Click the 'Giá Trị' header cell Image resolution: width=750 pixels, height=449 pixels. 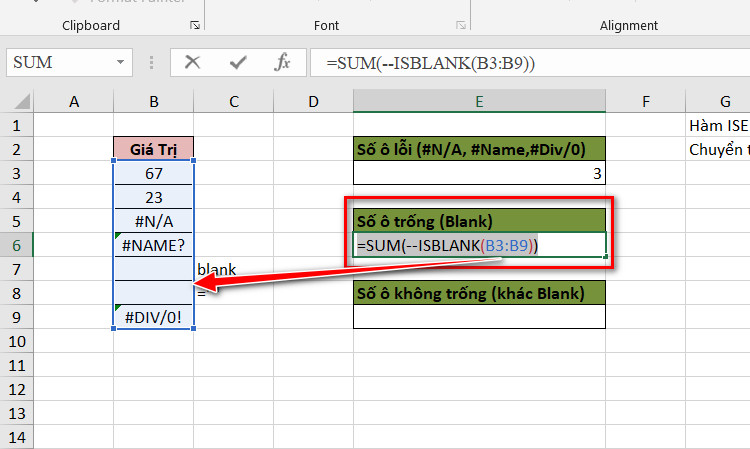154,149
